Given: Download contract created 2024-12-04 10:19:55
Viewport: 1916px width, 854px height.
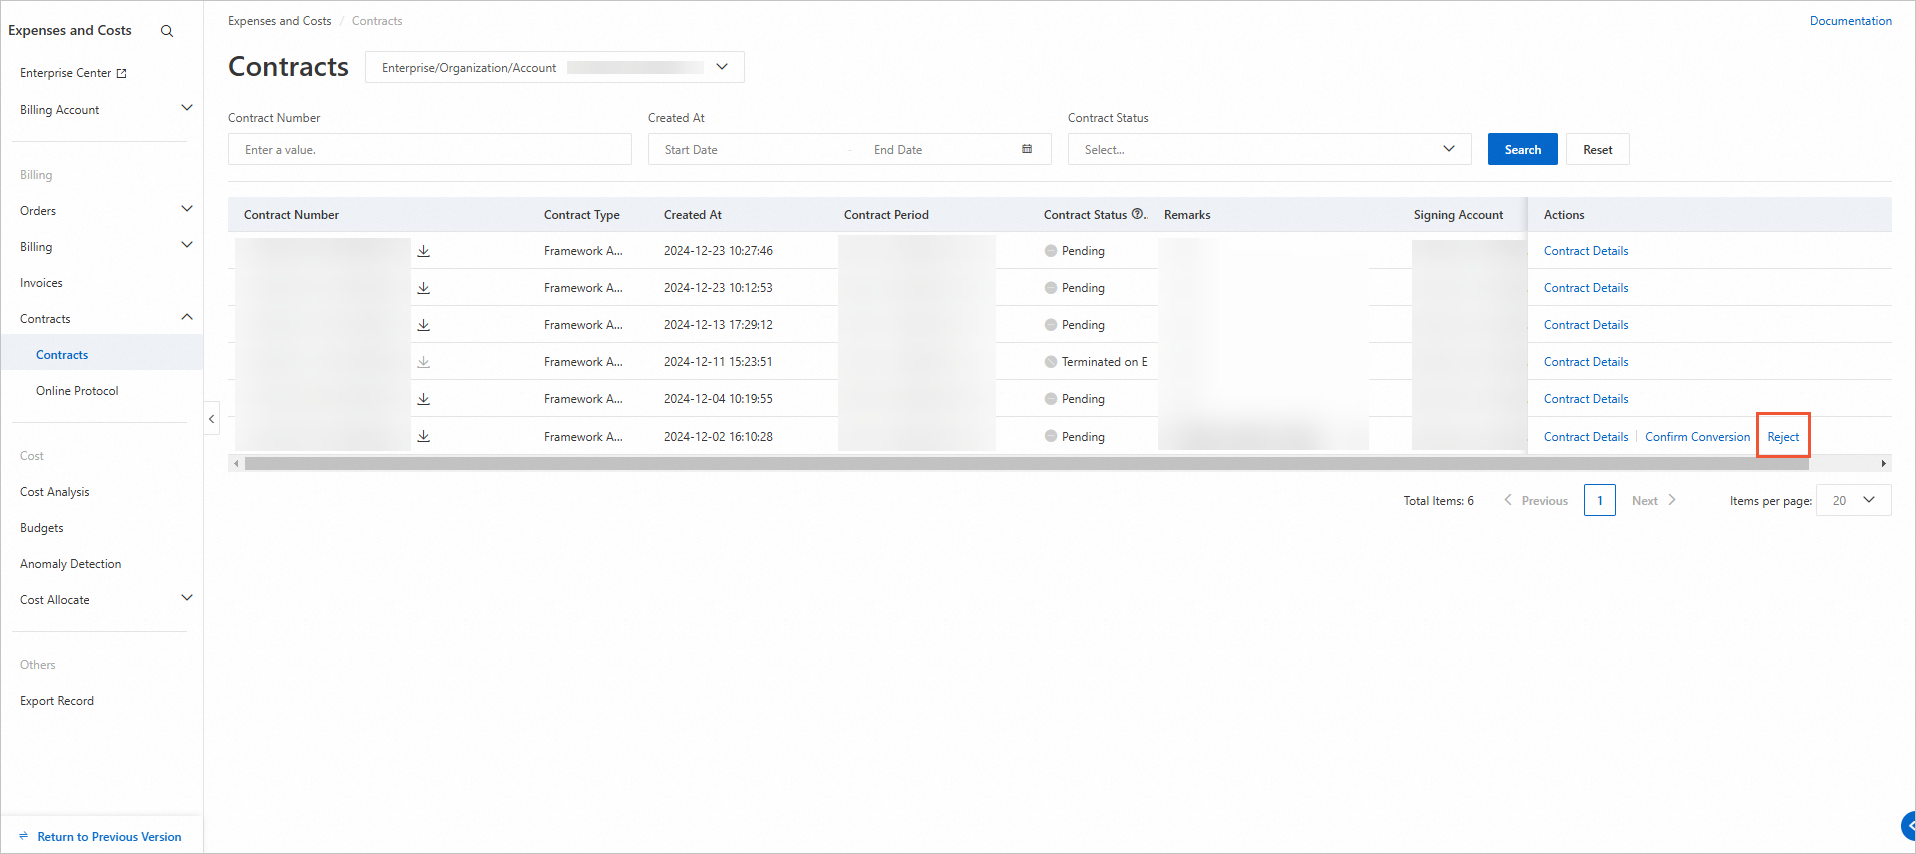Looking at the screenshot, I should (424, 399).
